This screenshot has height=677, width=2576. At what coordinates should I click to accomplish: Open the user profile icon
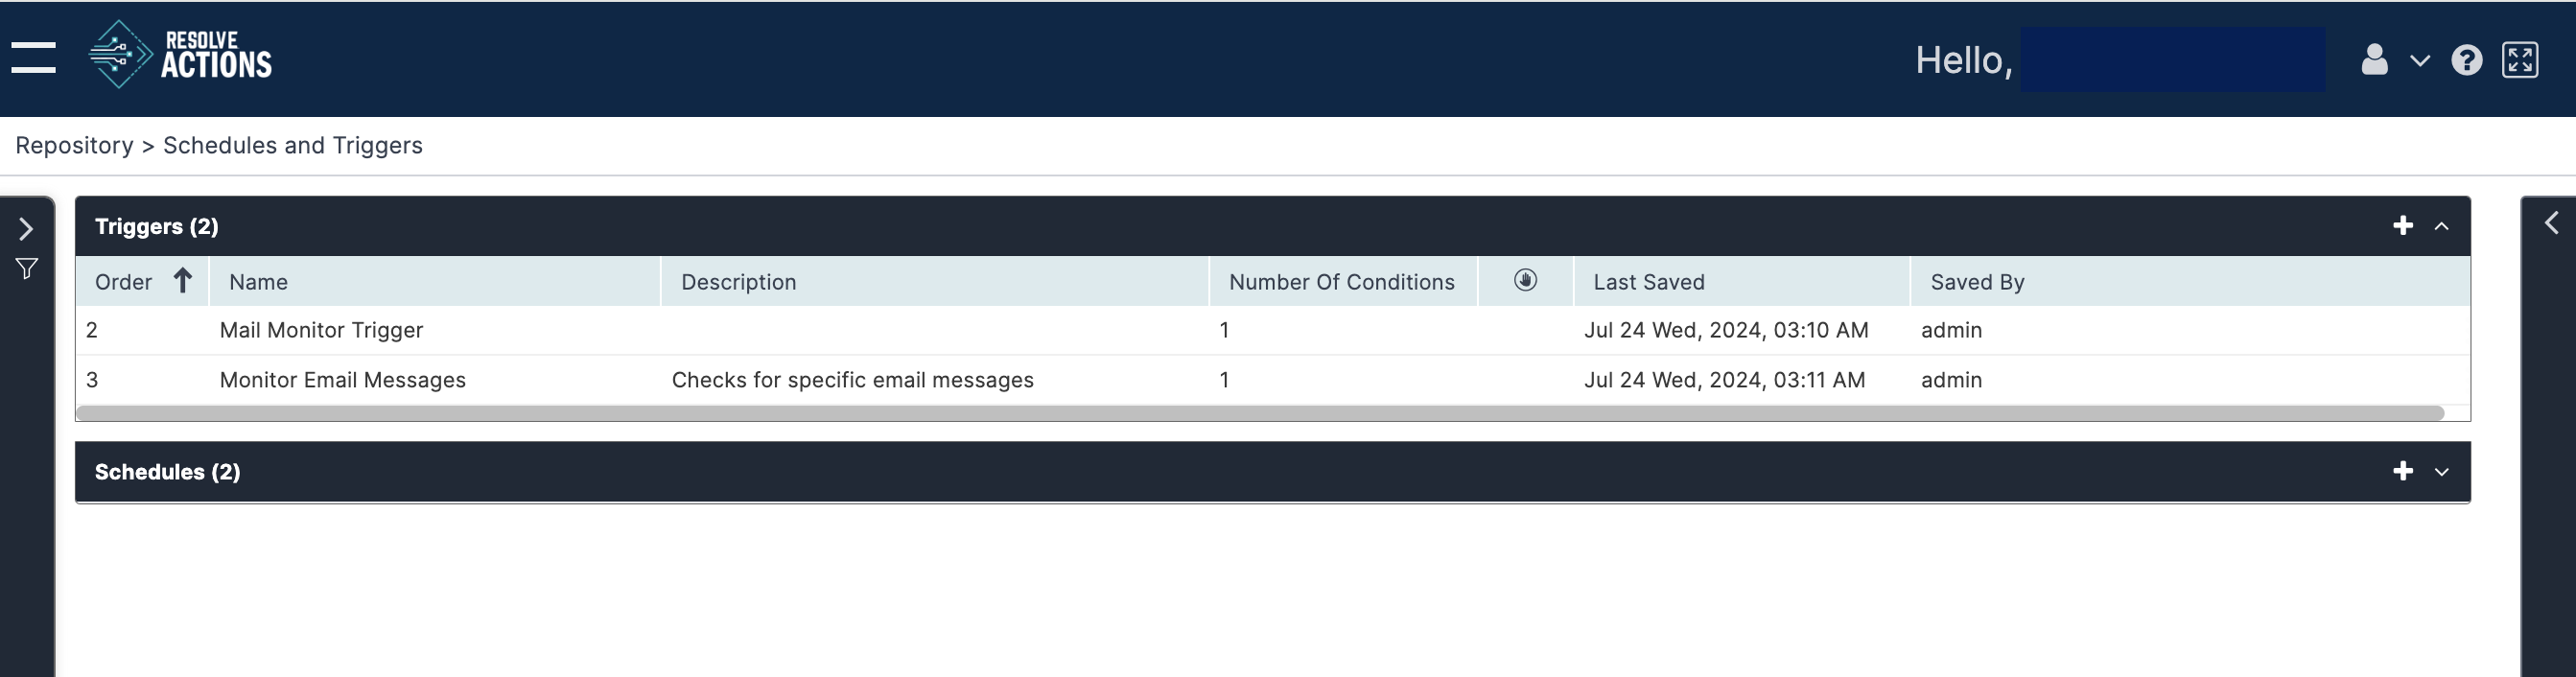(2374, 59)
